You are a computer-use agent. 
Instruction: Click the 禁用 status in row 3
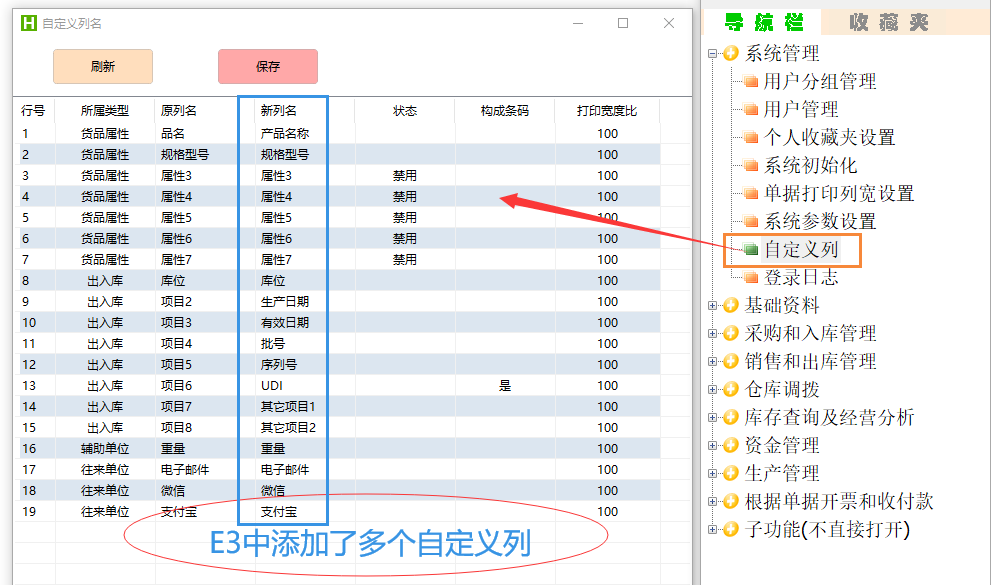[405, 176]
